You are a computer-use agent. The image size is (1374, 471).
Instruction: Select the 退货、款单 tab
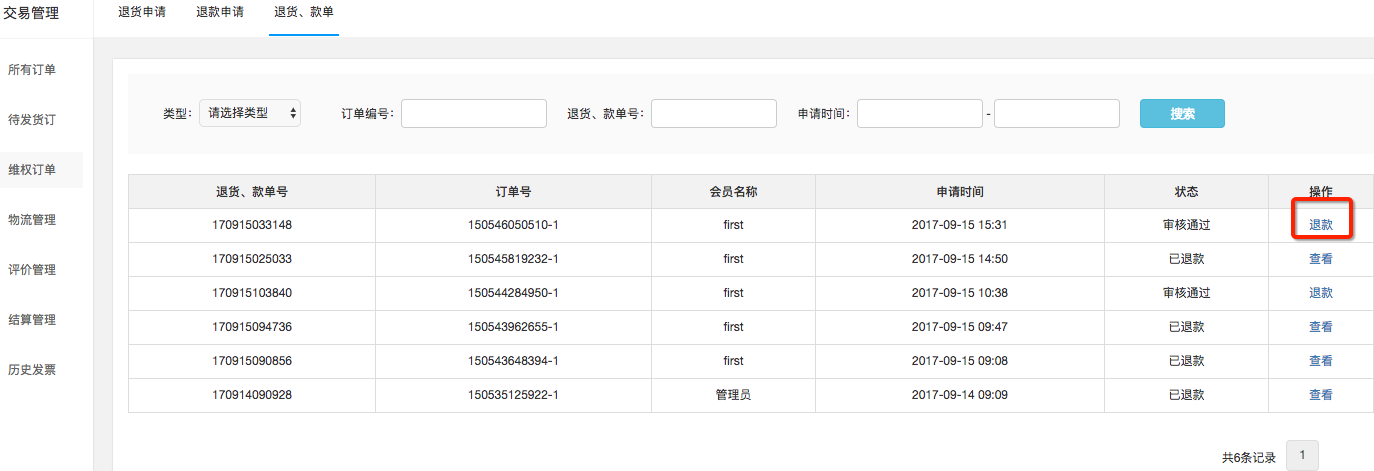(x=304, y=15)
